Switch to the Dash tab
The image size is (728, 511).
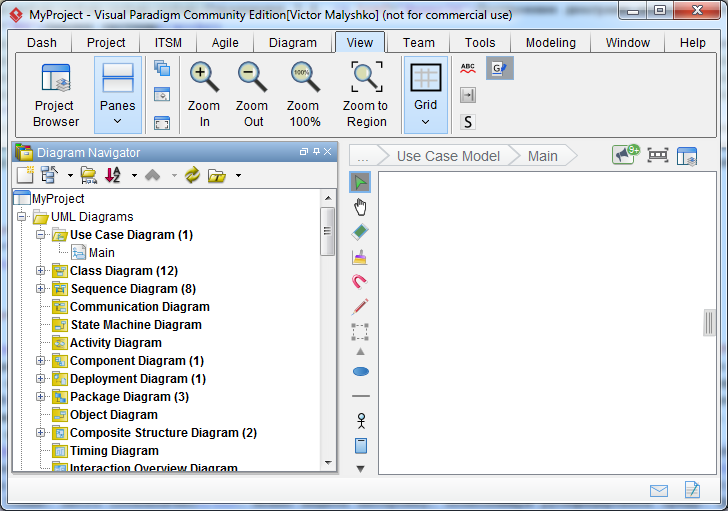(42, 43)
